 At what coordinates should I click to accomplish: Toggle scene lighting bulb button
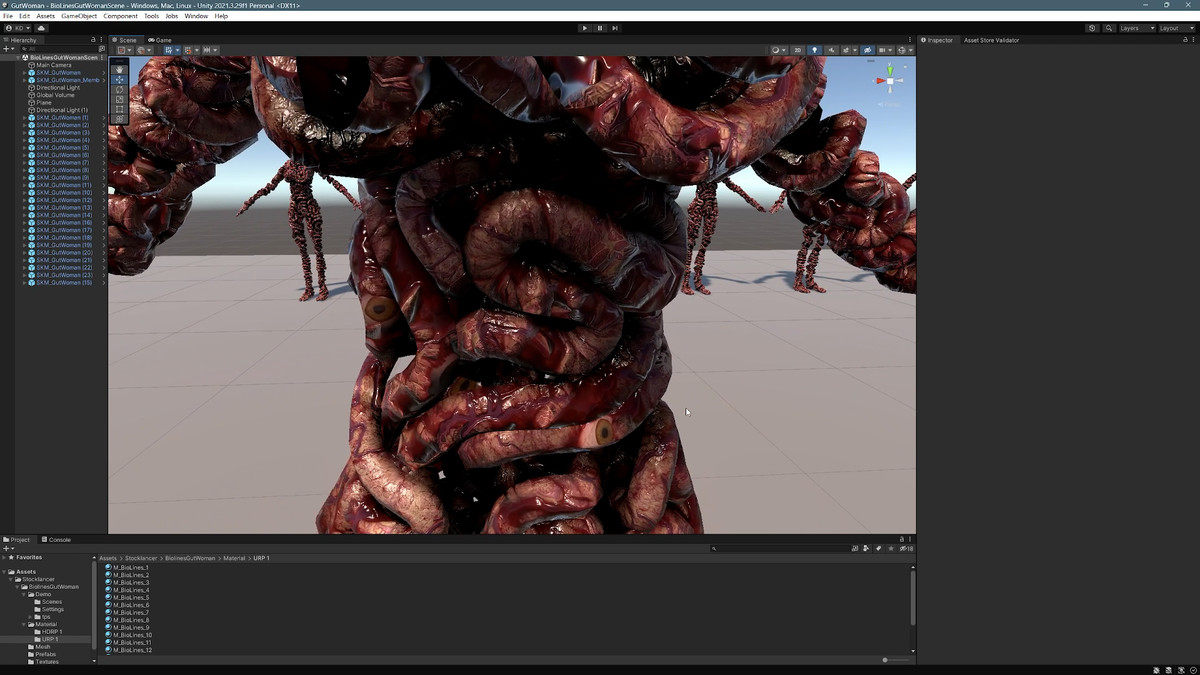pos(814,50)
